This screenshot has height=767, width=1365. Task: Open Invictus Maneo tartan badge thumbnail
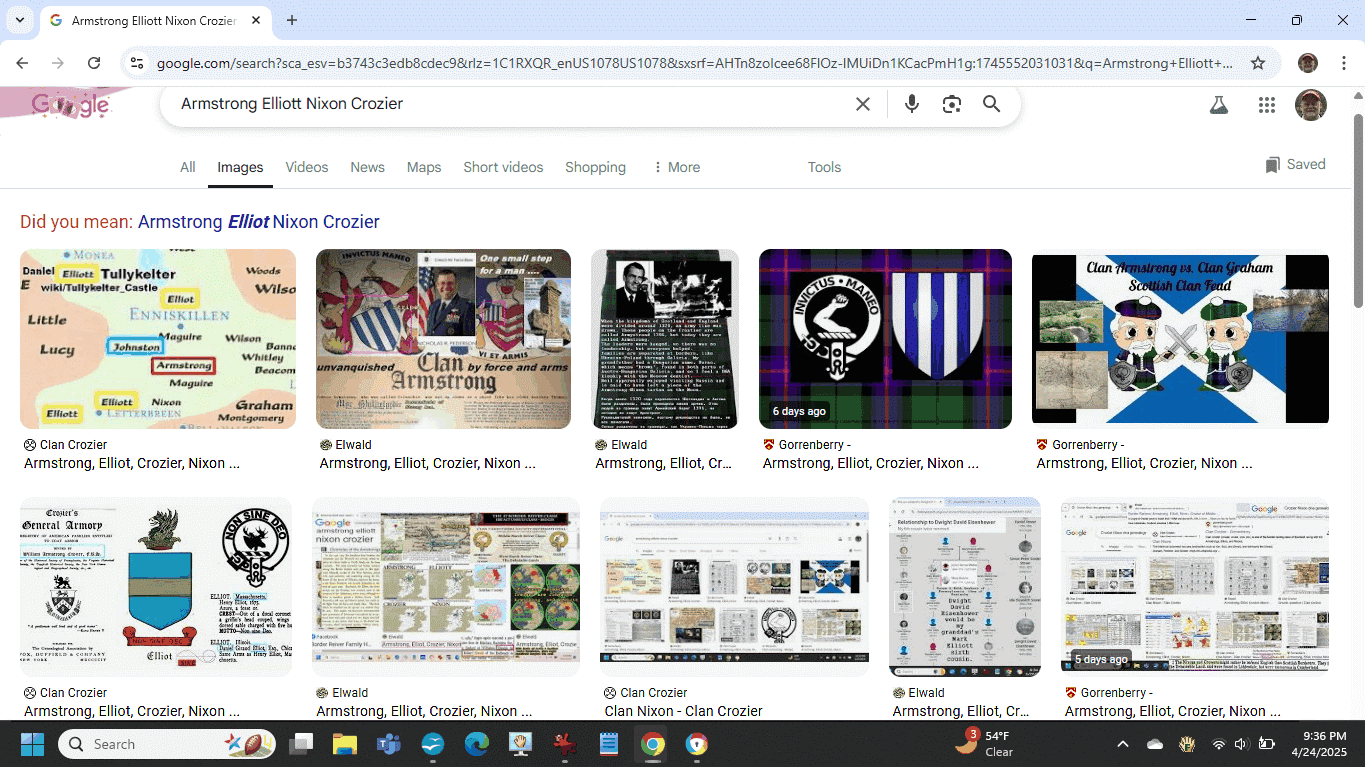885,339
